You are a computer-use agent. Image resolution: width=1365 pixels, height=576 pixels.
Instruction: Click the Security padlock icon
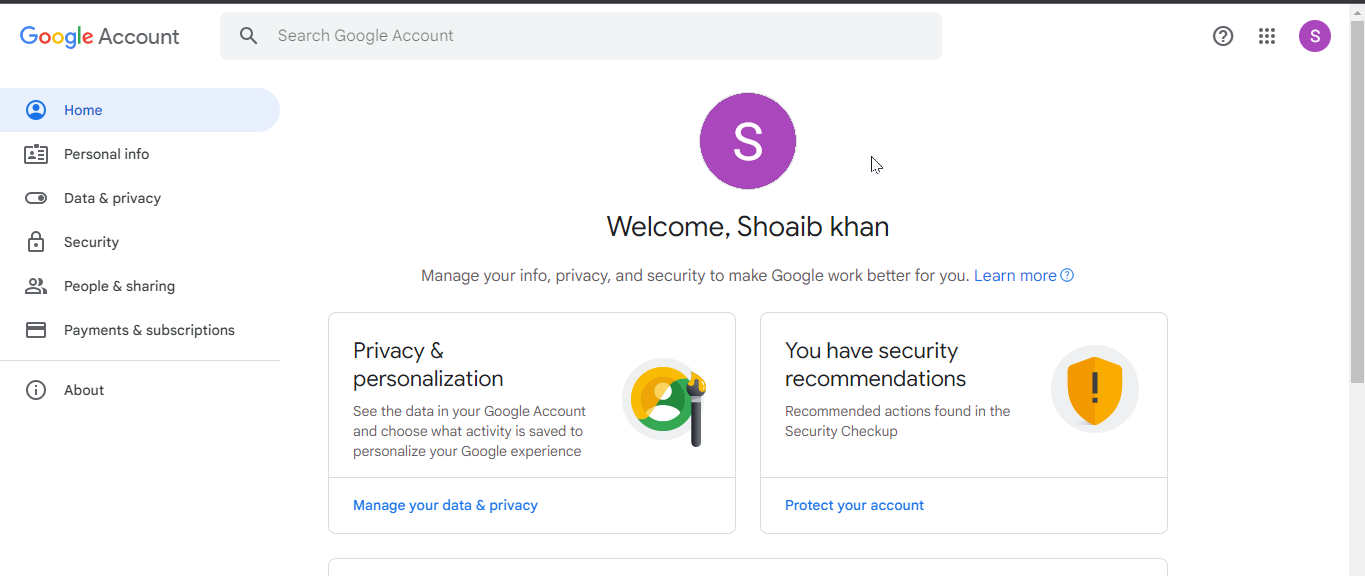pyautogui.click(x=36, y=242)
